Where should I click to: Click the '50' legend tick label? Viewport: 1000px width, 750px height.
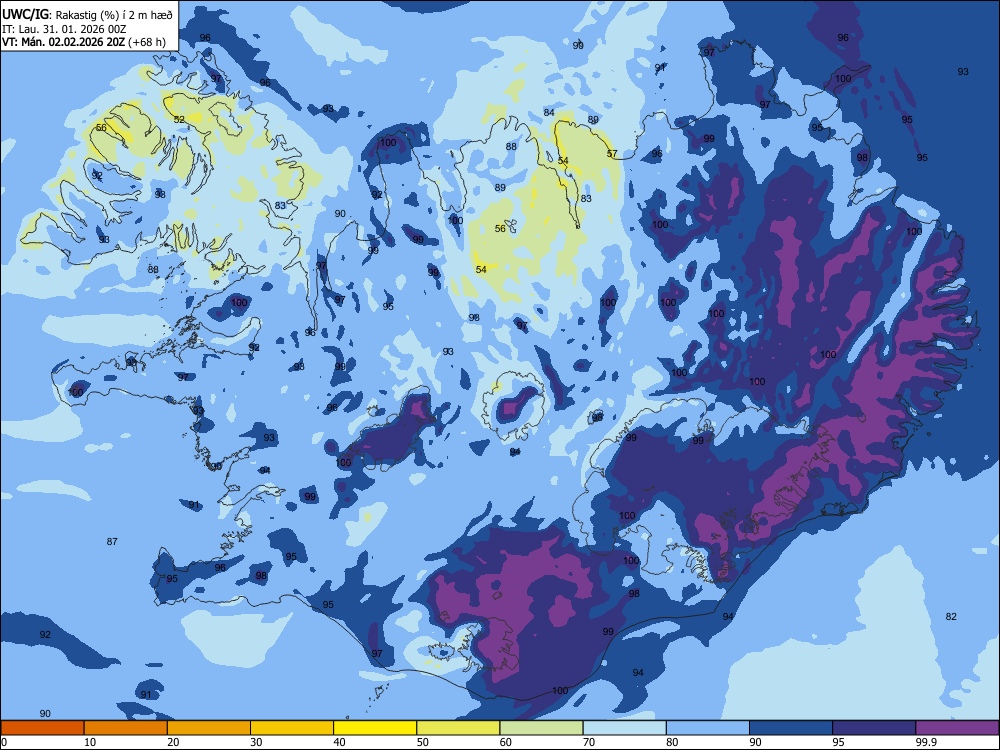[422, 742]
